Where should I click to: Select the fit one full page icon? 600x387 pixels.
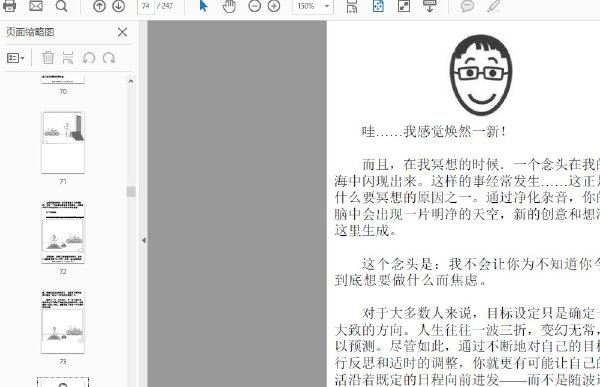click(378, 6)
